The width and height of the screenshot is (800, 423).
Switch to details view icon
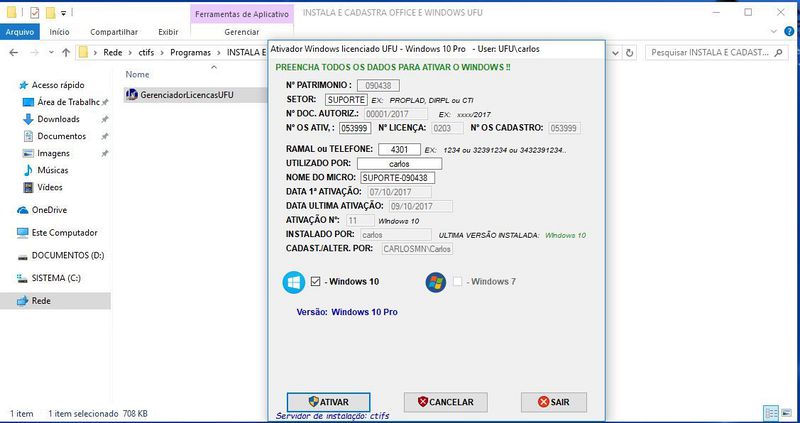[771, 413]
